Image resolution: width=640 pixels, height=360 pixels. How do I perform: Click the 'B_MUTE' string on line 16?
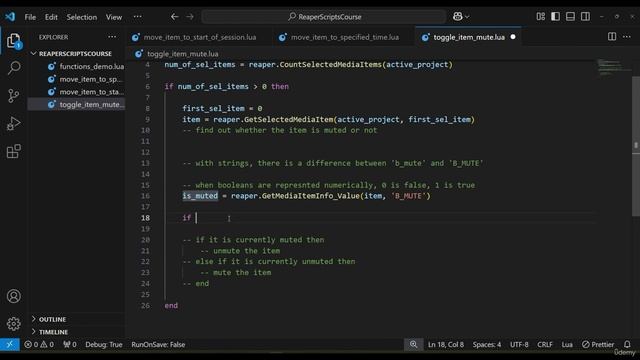coord(409,196)
